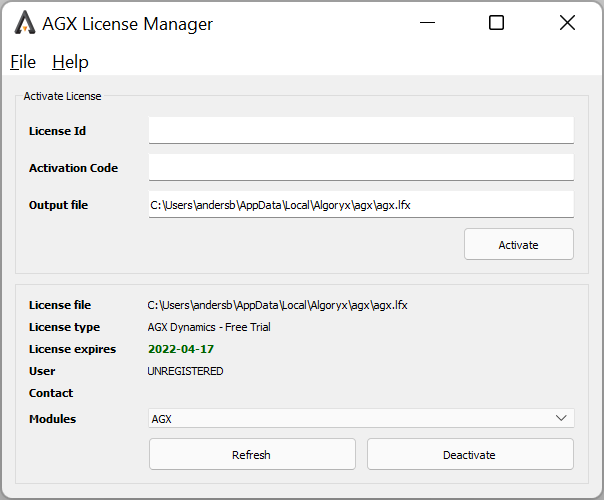The width and height of the screenshot is (604, 500).
Task: Click the Activation Code label
Action: point(74,168)
